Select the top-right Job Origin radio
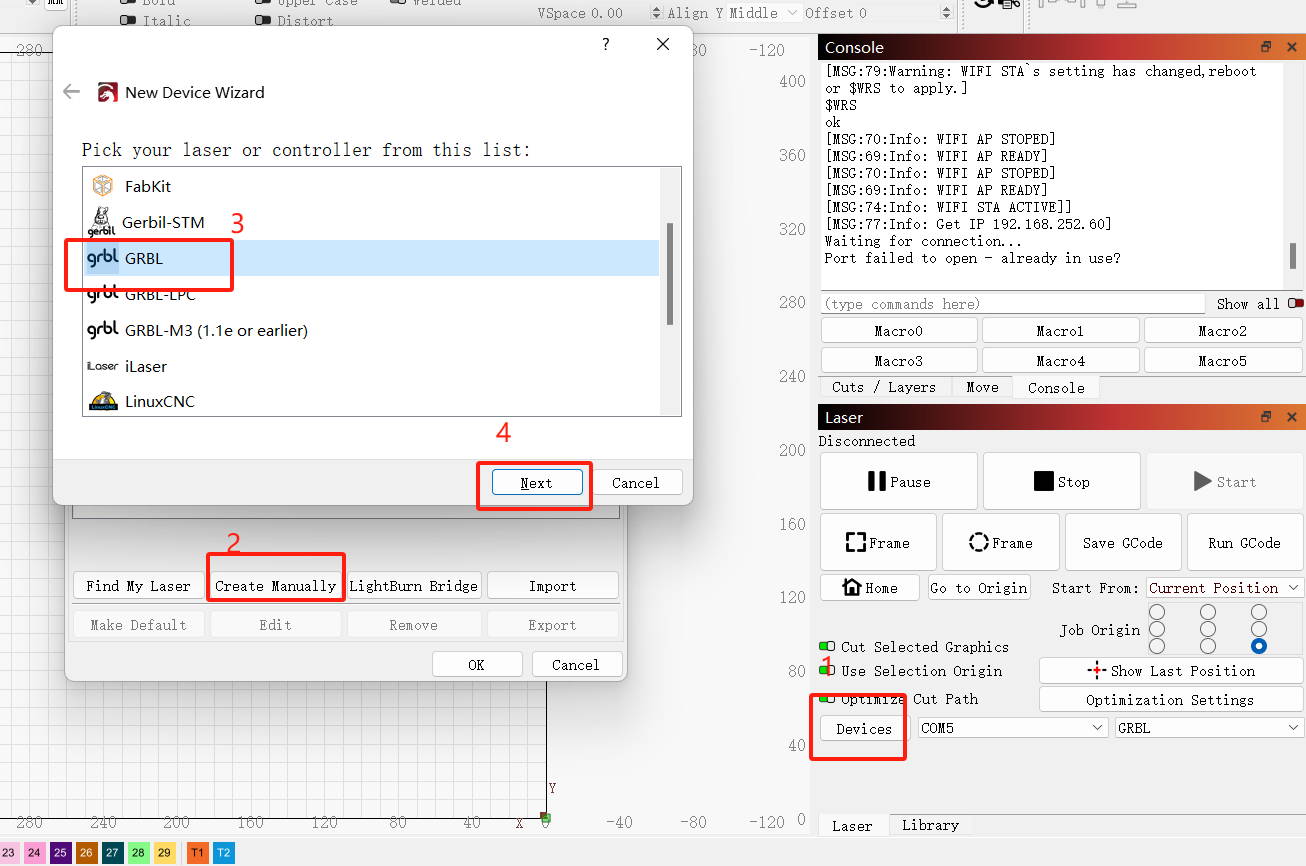The image size is (1306, 866). tap(1259, 612)
